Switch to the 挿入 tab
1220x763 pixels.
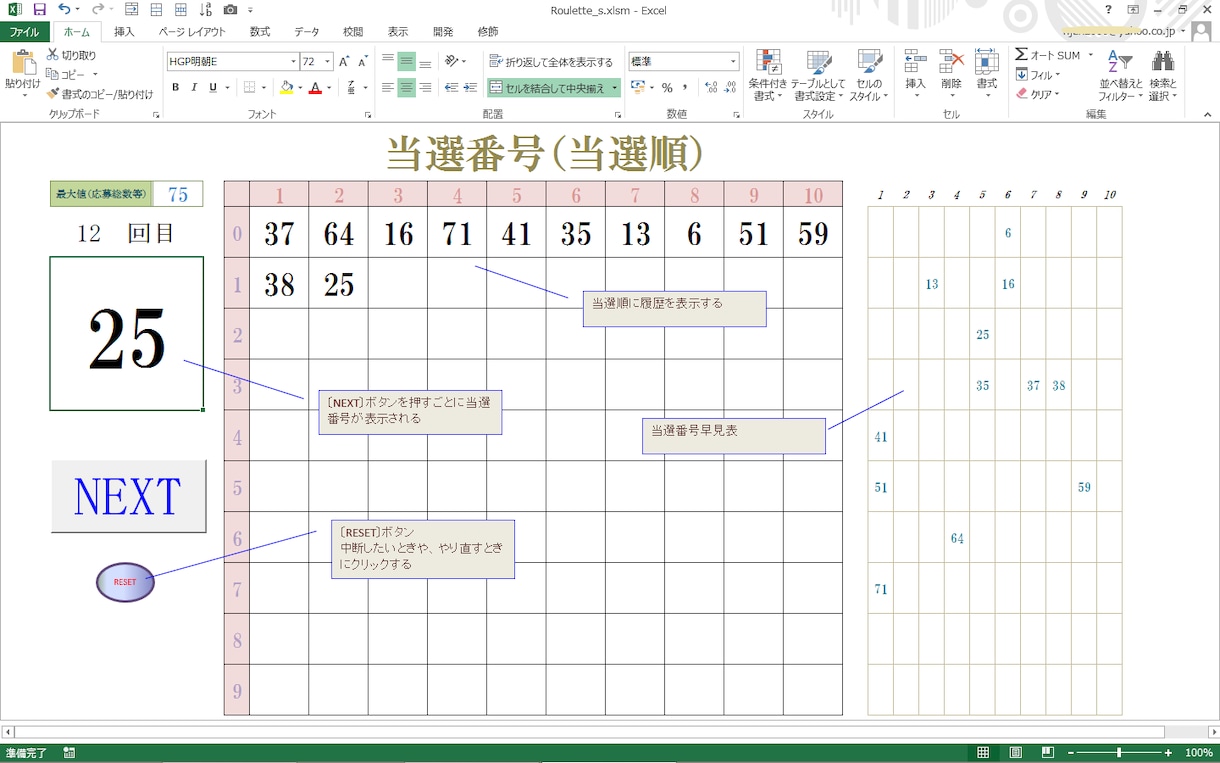pyautogui.click(x=124, y=32)
